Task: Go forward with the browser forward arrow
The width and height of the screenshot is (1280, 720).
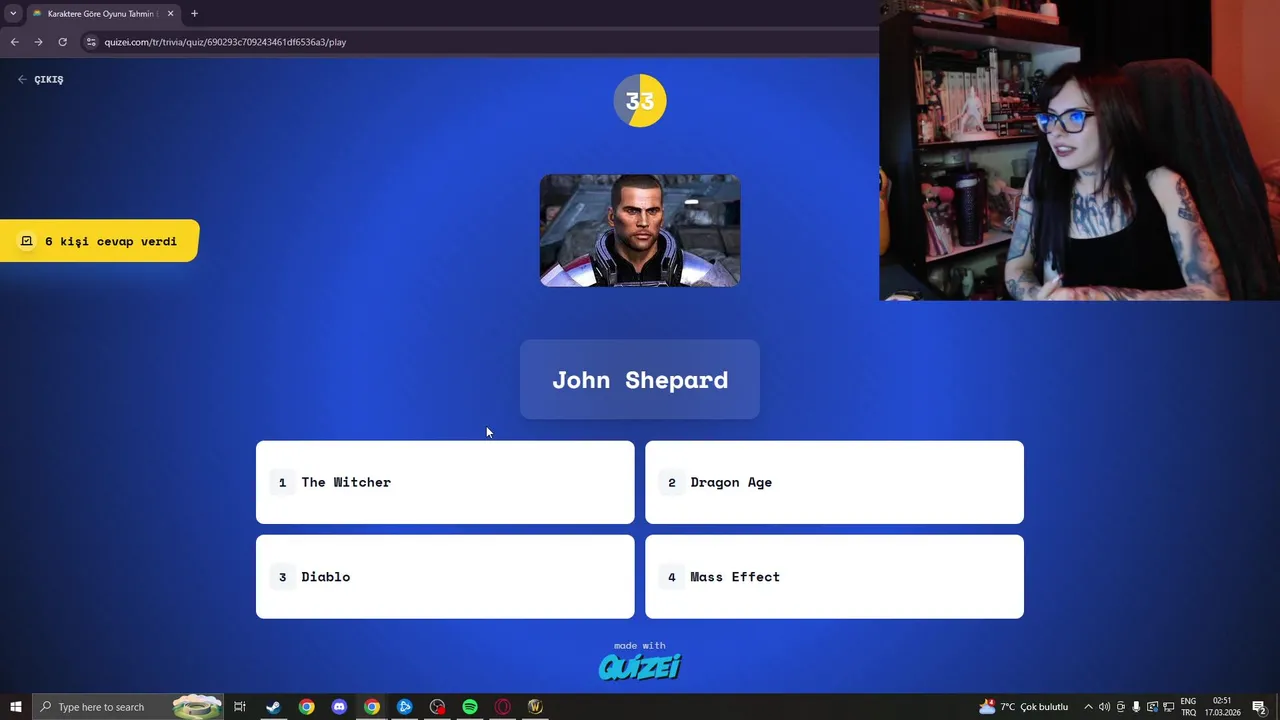Action: pyautogui.click(x=38, y=42)
